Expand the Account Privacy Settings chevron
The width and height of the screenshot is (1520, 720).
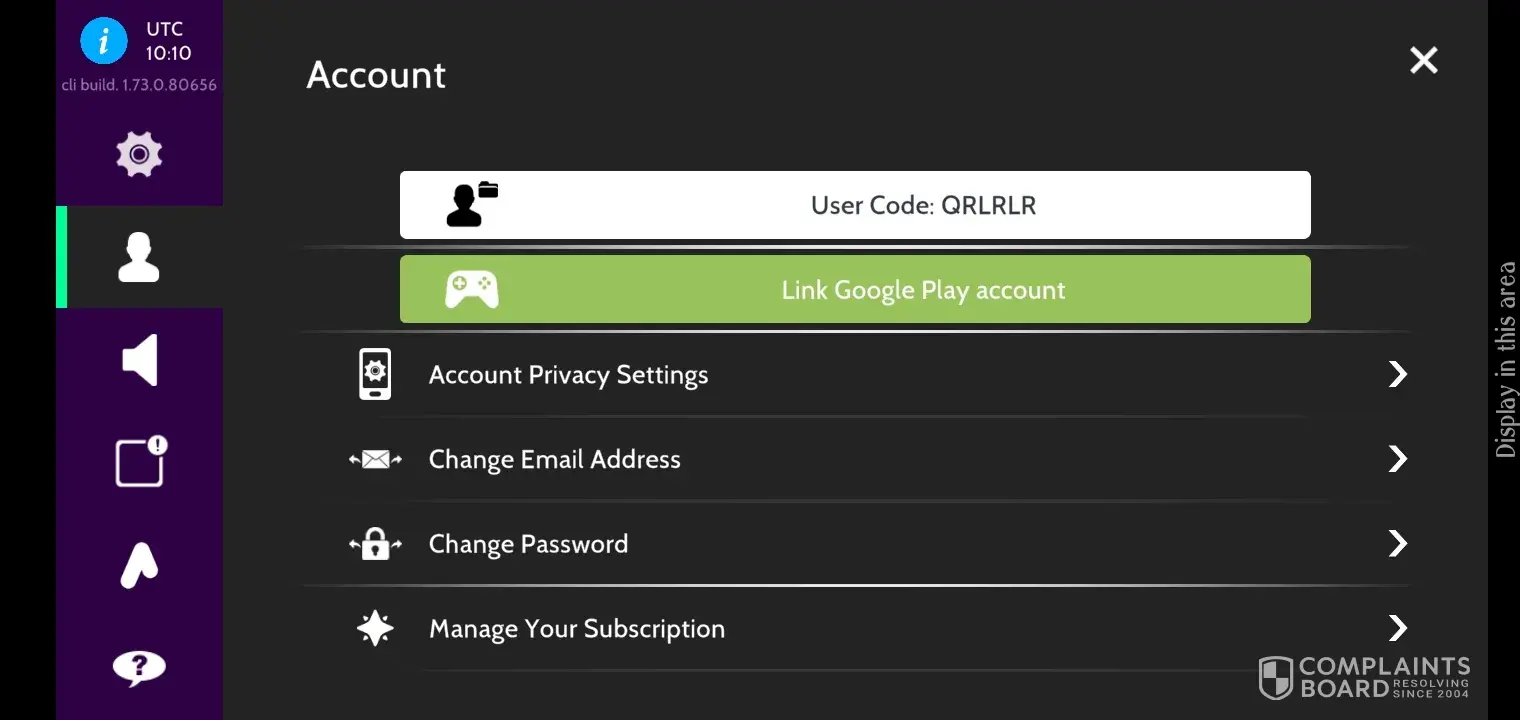pyautogui.click(x=1397, y=375)
